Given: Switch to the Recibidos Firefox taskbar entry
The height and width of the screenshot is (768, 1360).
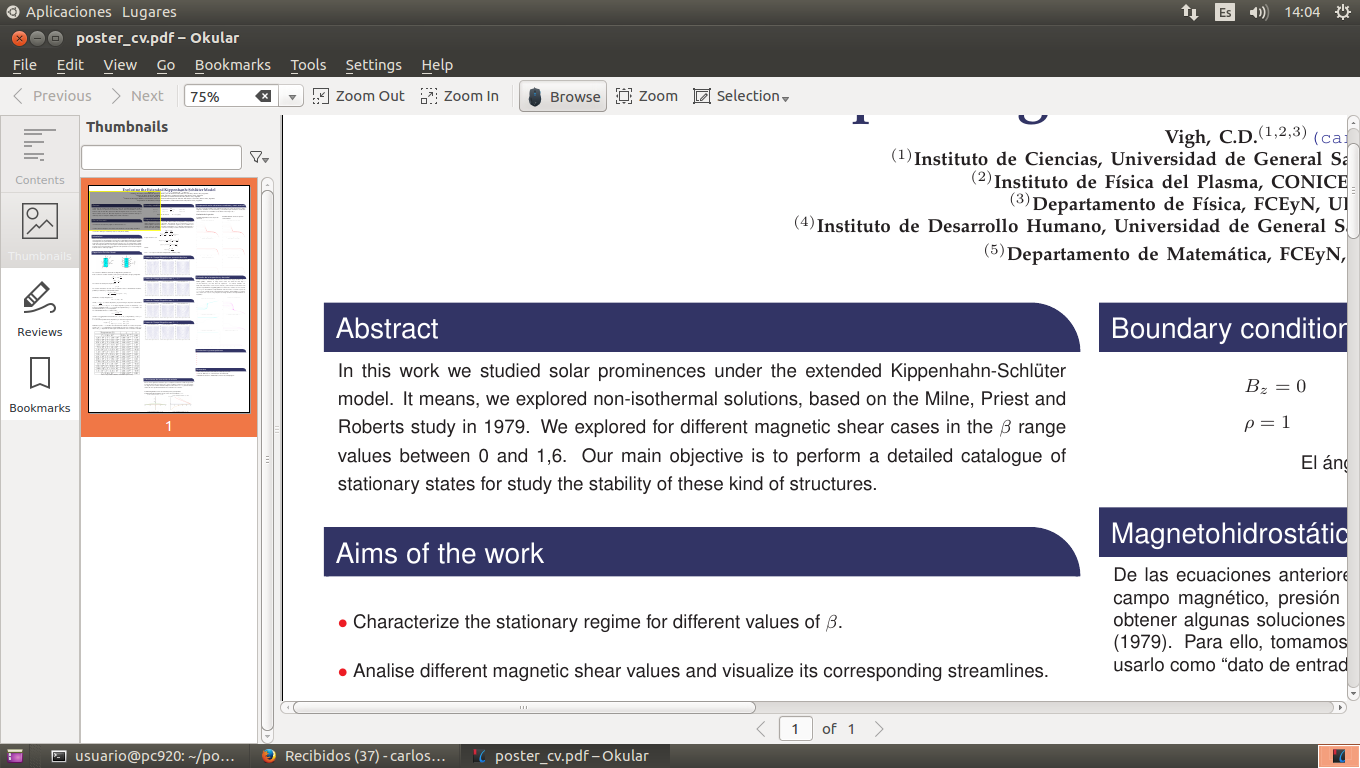Looking at the screenshot, I should [x=355, y=756].
